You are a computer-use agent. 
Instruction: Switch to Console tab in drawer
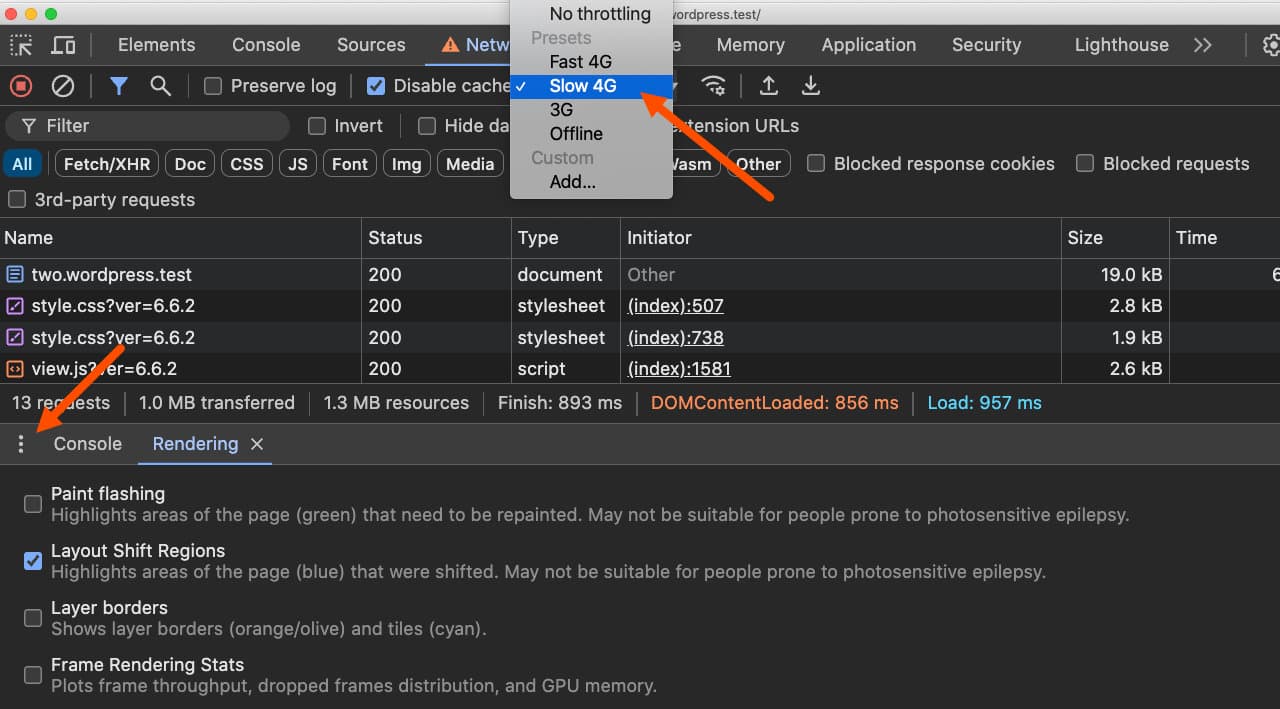click(88, 444)
